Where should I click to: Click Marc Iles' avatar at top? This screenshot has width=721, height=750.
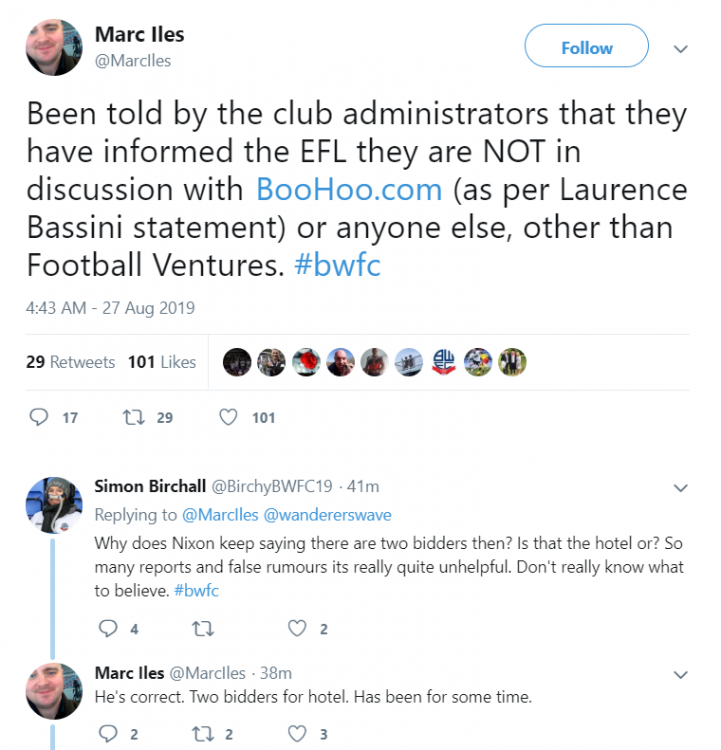coord(54,46)
